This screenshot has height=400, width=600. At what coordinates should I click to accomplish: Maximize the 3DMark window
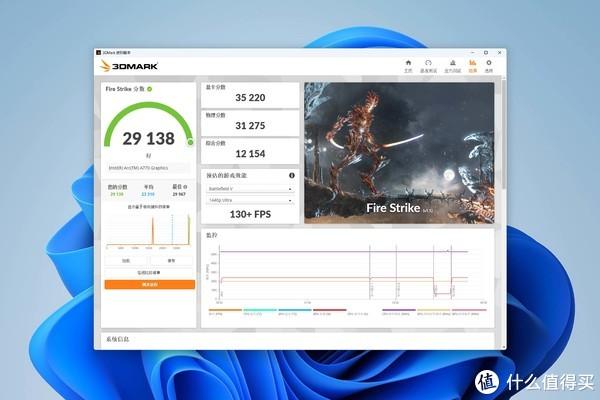click(x=486, y=52)
